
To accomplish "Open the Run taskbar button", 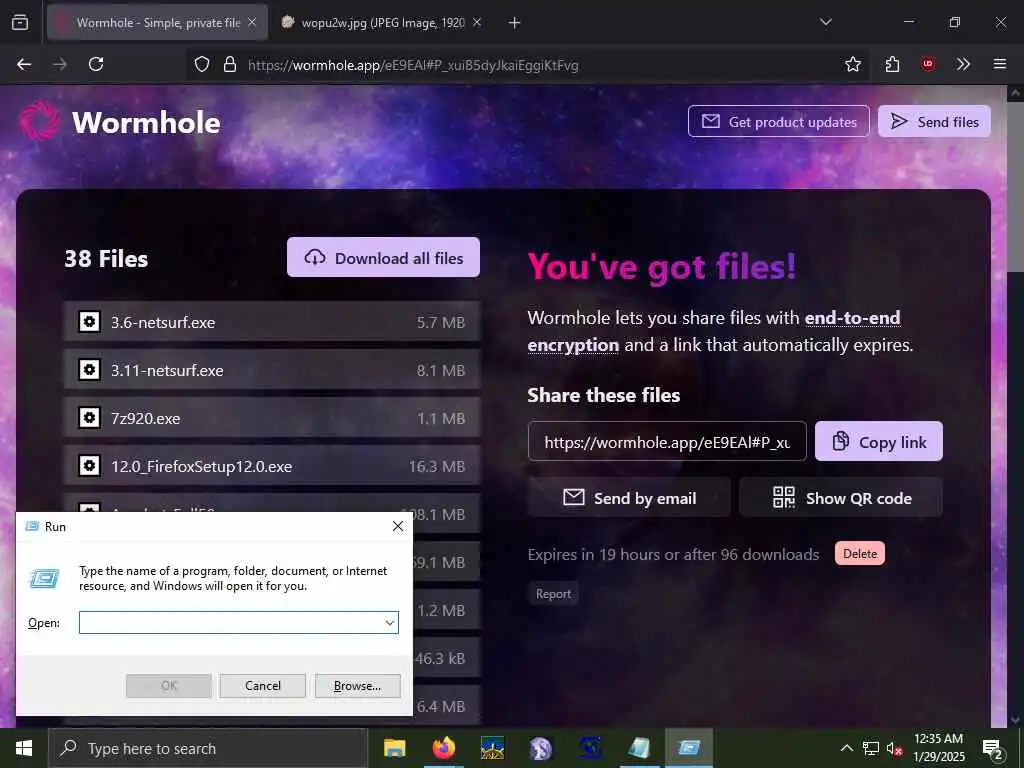I will [x=689, y=748].
